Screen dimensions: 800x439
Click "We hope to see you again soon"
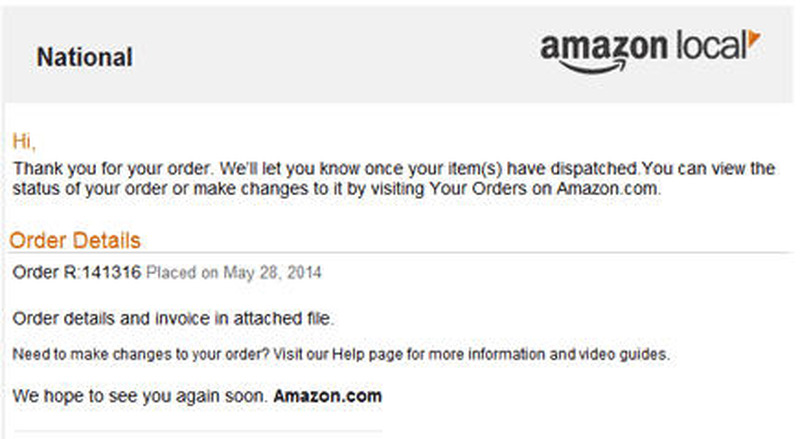pos(140,396)
